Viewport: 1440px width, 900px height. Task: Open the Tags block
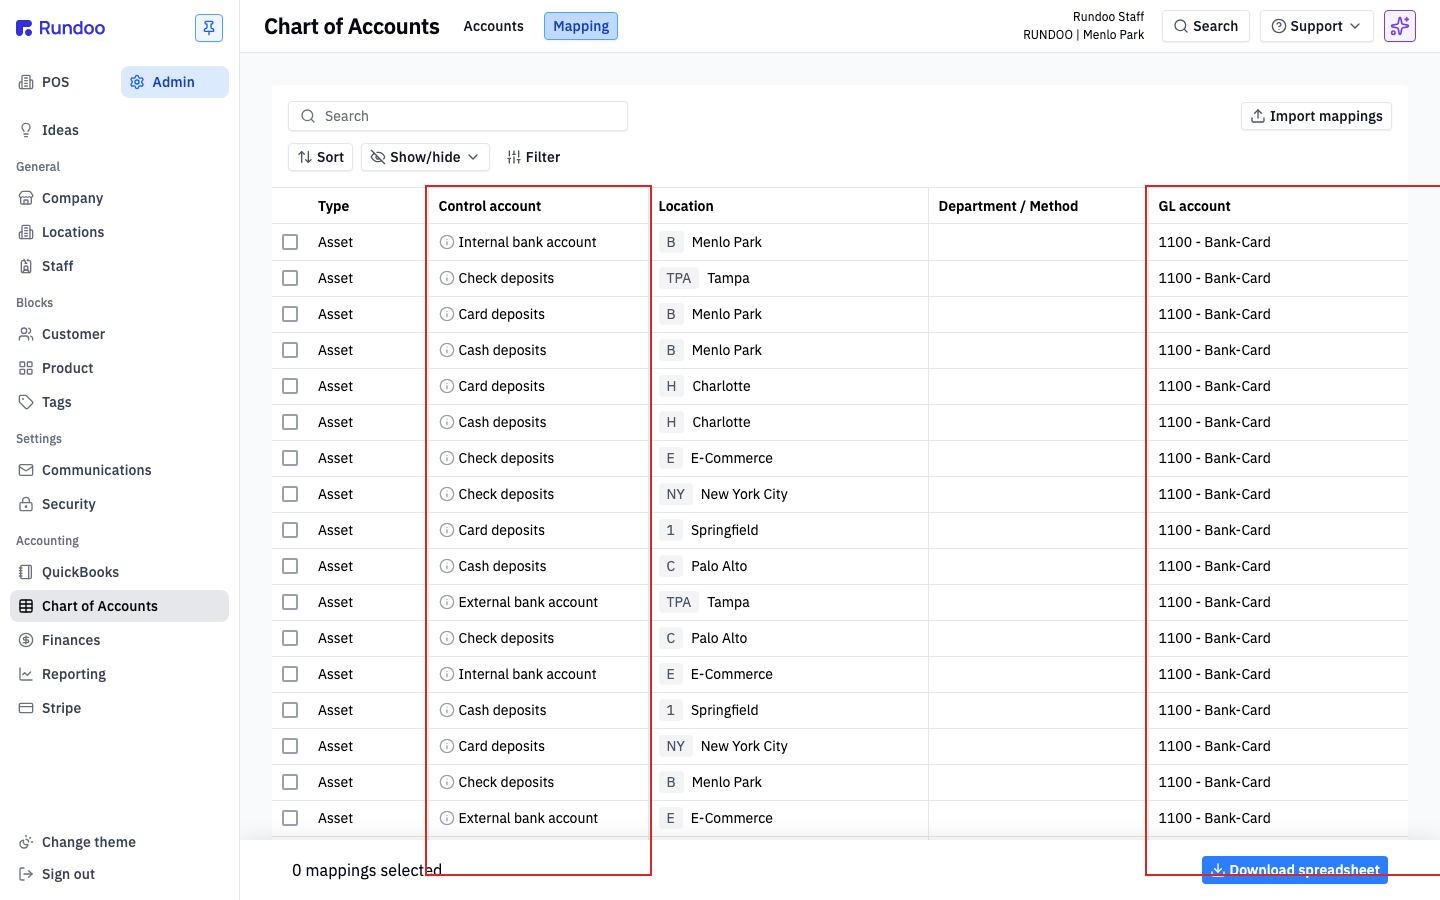click(x=119, y=402)
